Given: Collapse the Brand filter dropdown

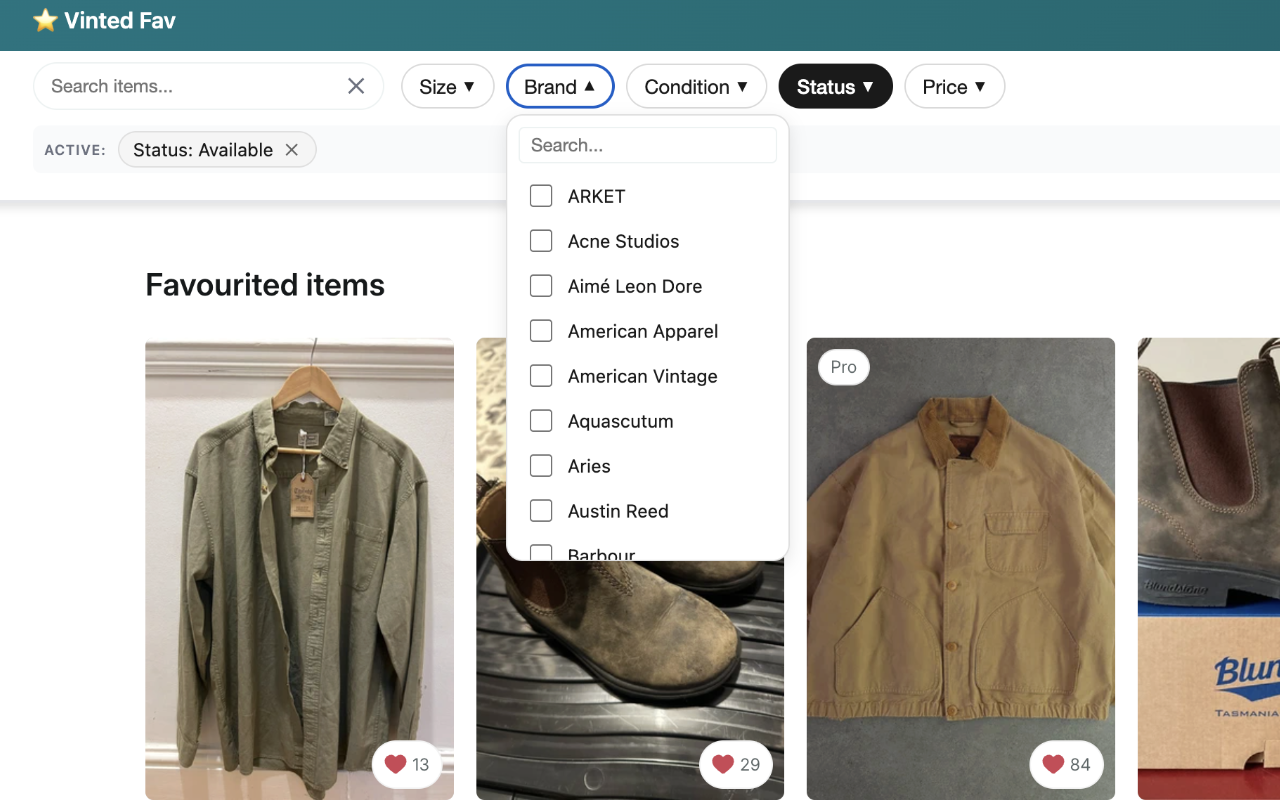Looking at the screenshot, I should 560,87.
